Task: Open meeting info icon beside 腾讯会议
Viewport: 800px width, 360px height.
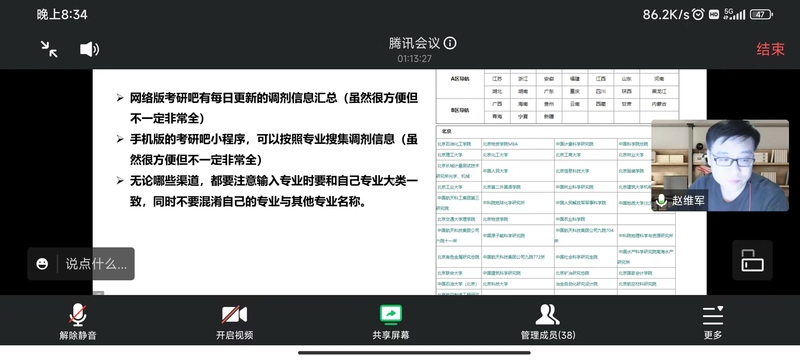Action: pyautogui.click(x=449, y=43)
